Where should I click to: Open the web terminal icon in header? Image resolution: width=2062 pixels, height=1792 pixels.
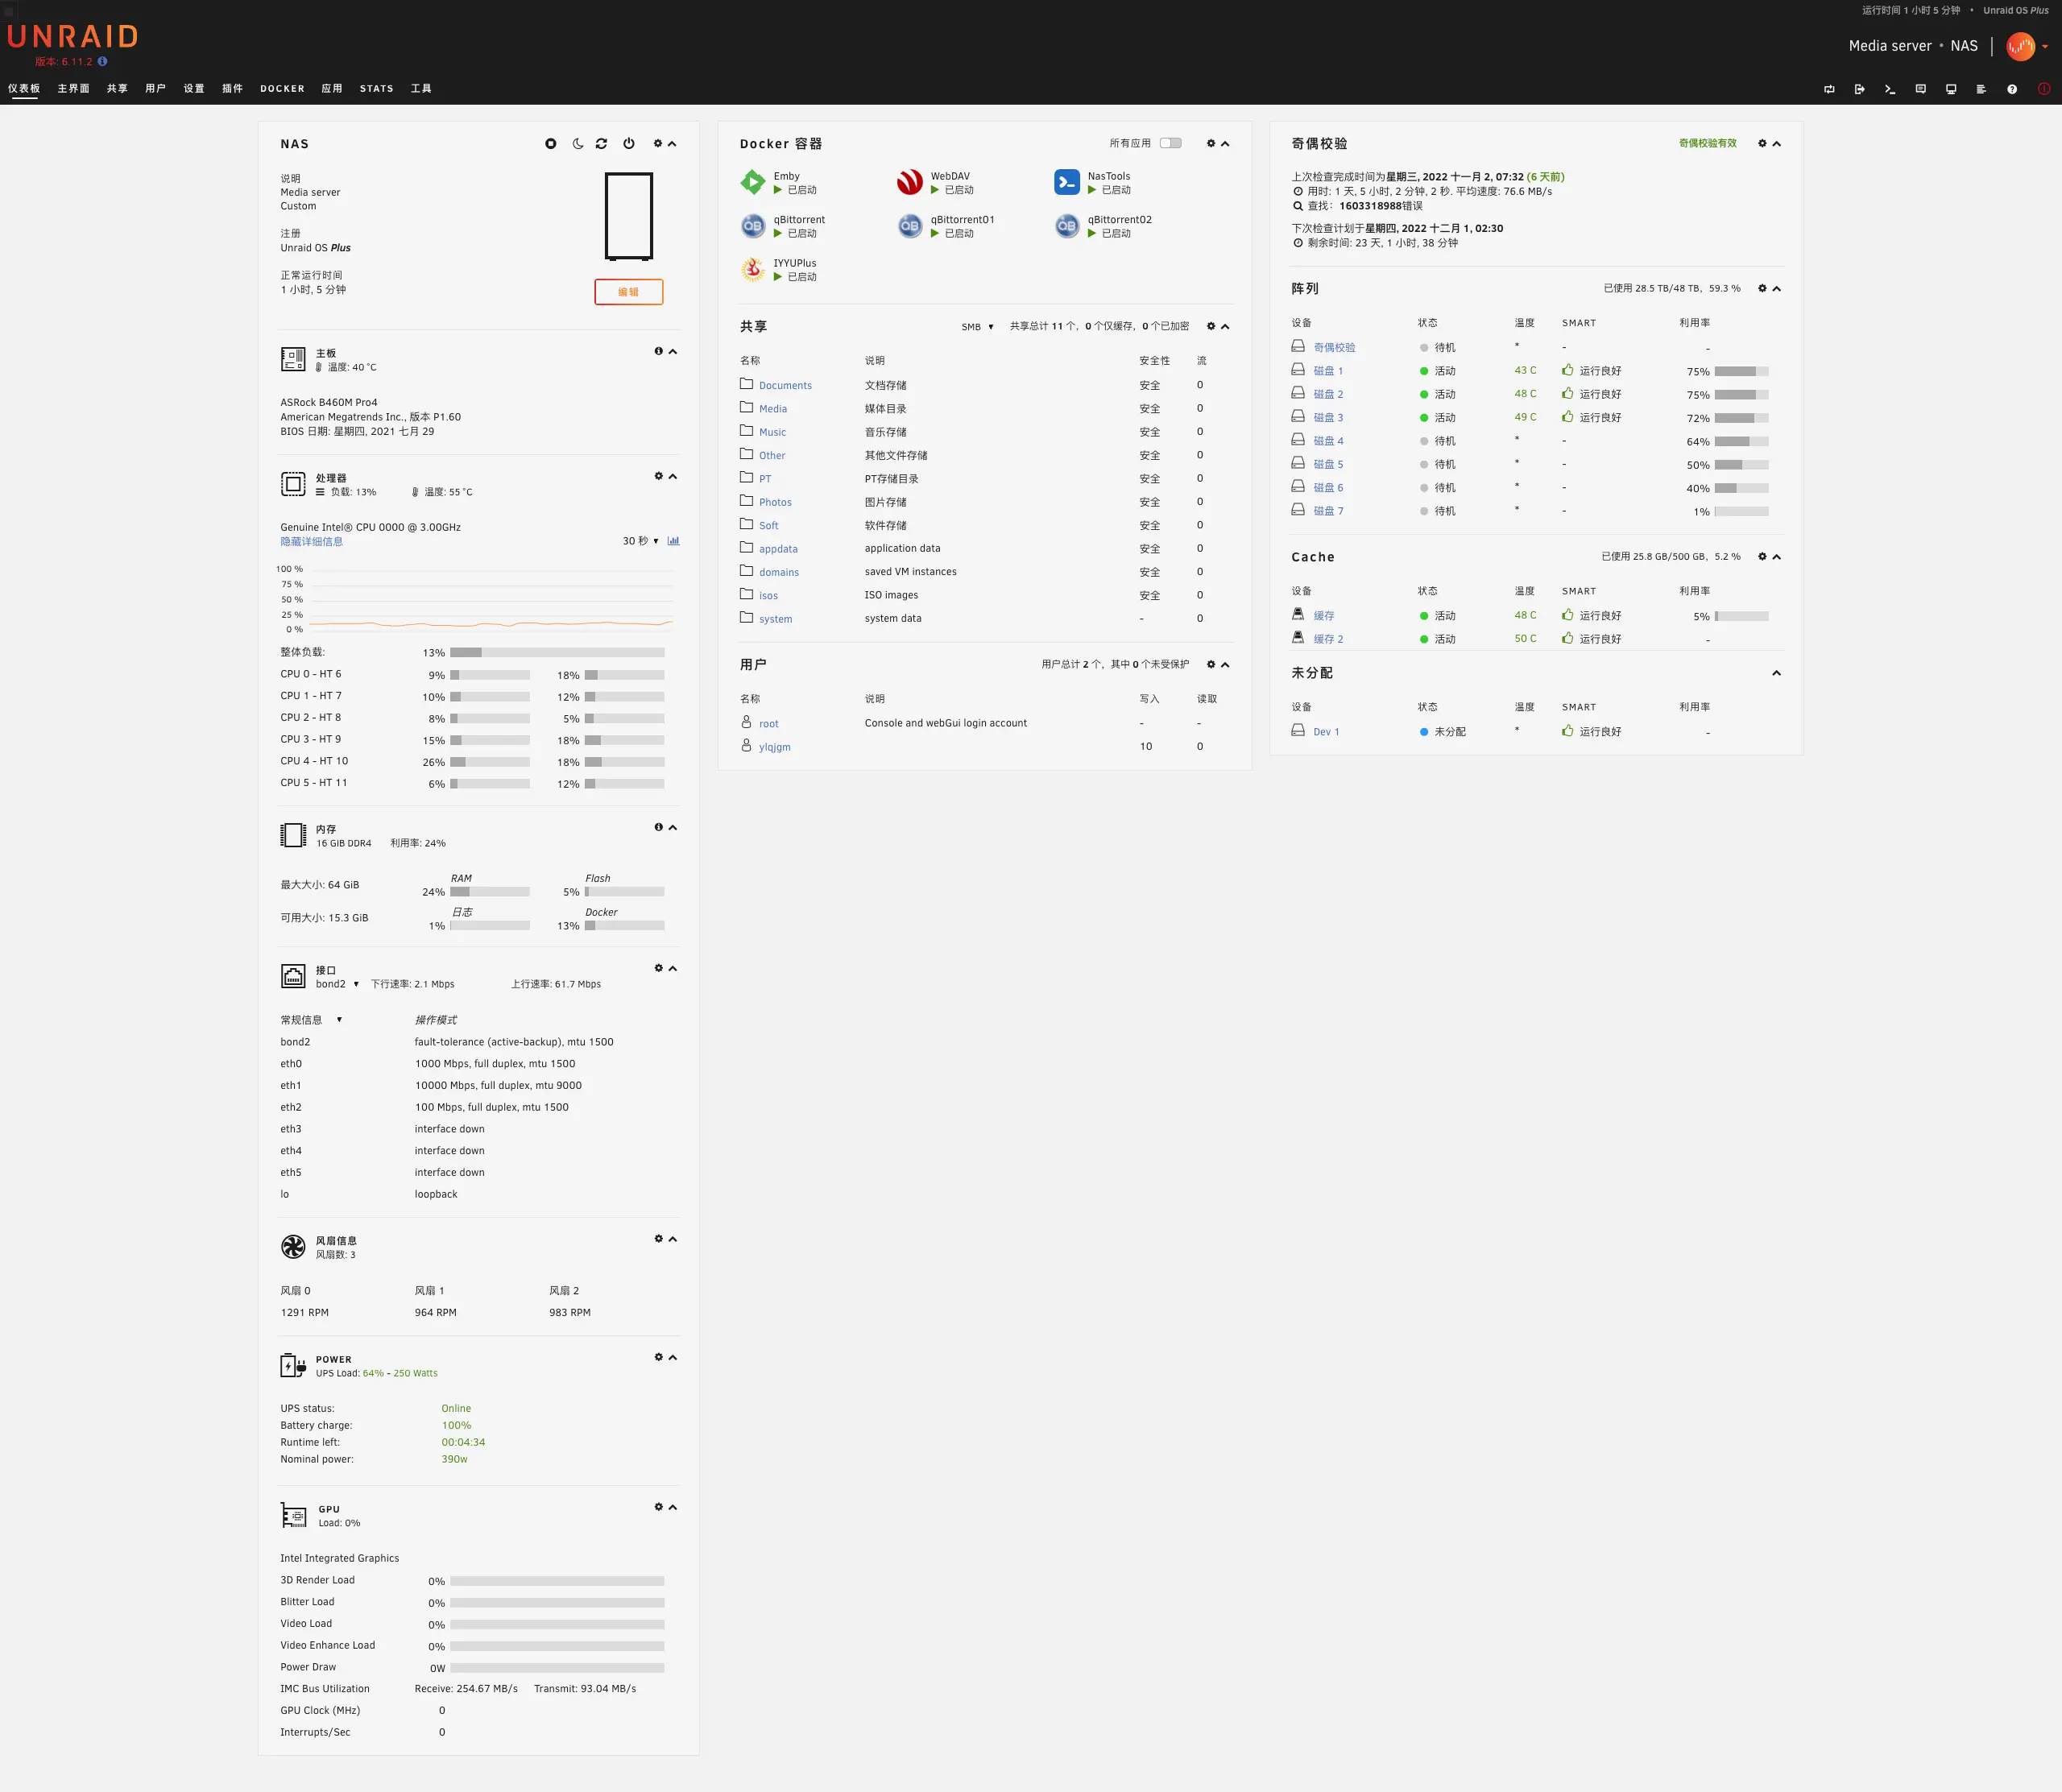tap(1889, 89)
